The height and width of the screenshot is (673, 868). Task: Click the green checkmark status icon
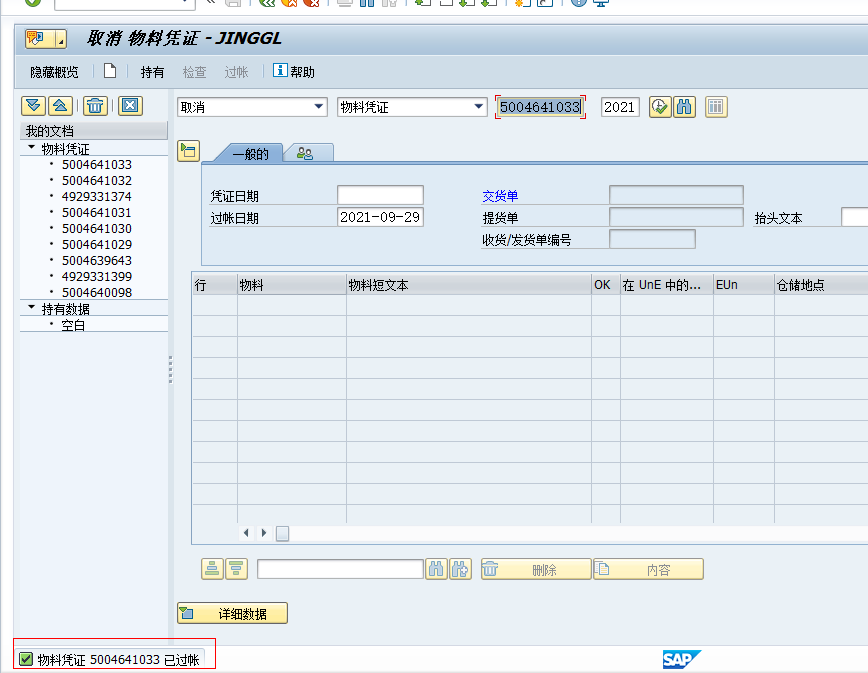(x=26, y=659)
